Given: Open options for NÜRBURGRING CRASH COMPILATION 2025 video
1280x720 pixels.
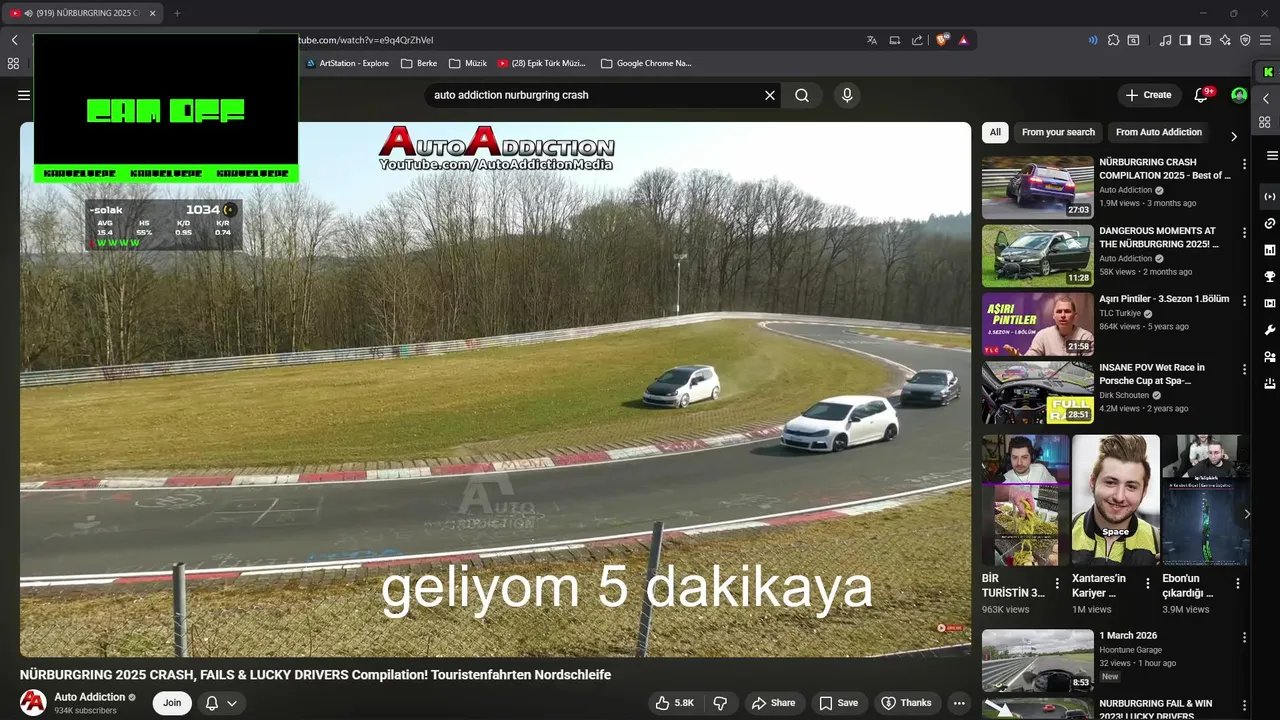Looking at the screenshot, I should (x=1244, y=164).
